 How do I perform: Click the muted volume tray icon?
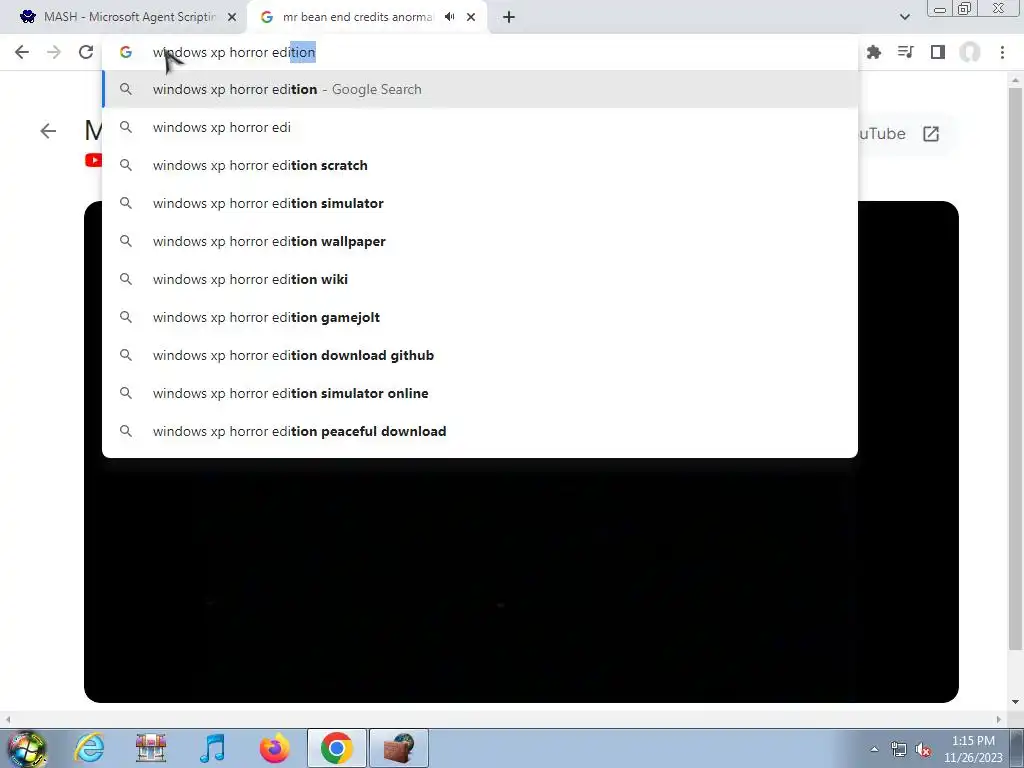coord(923,749)
